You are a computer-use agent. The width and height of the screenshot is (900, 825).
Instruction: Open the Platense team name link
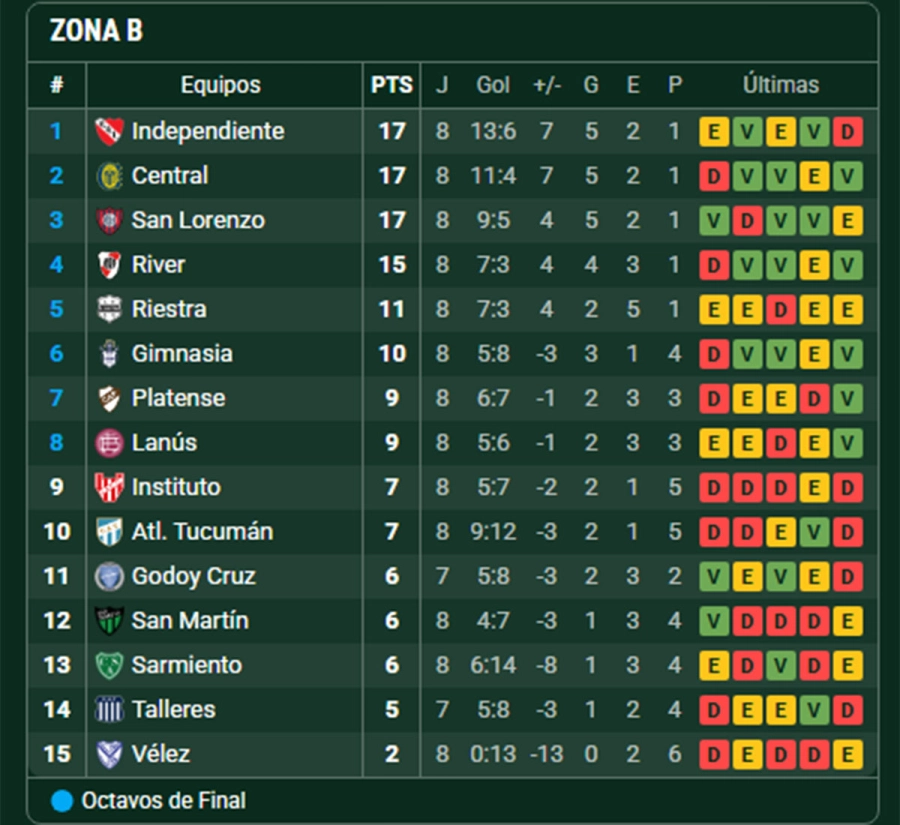tap(178, 398)
